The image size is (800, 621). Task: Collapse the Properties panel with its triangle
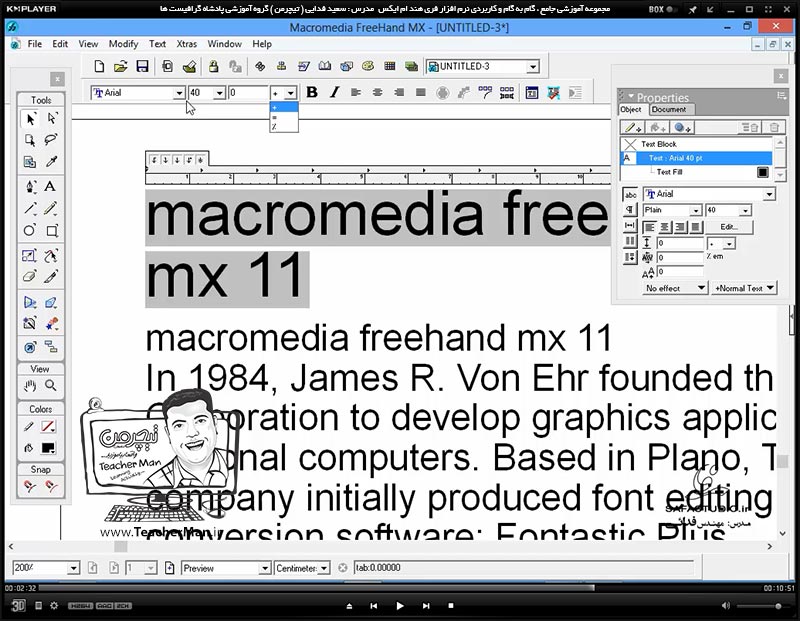coord(631,96)
